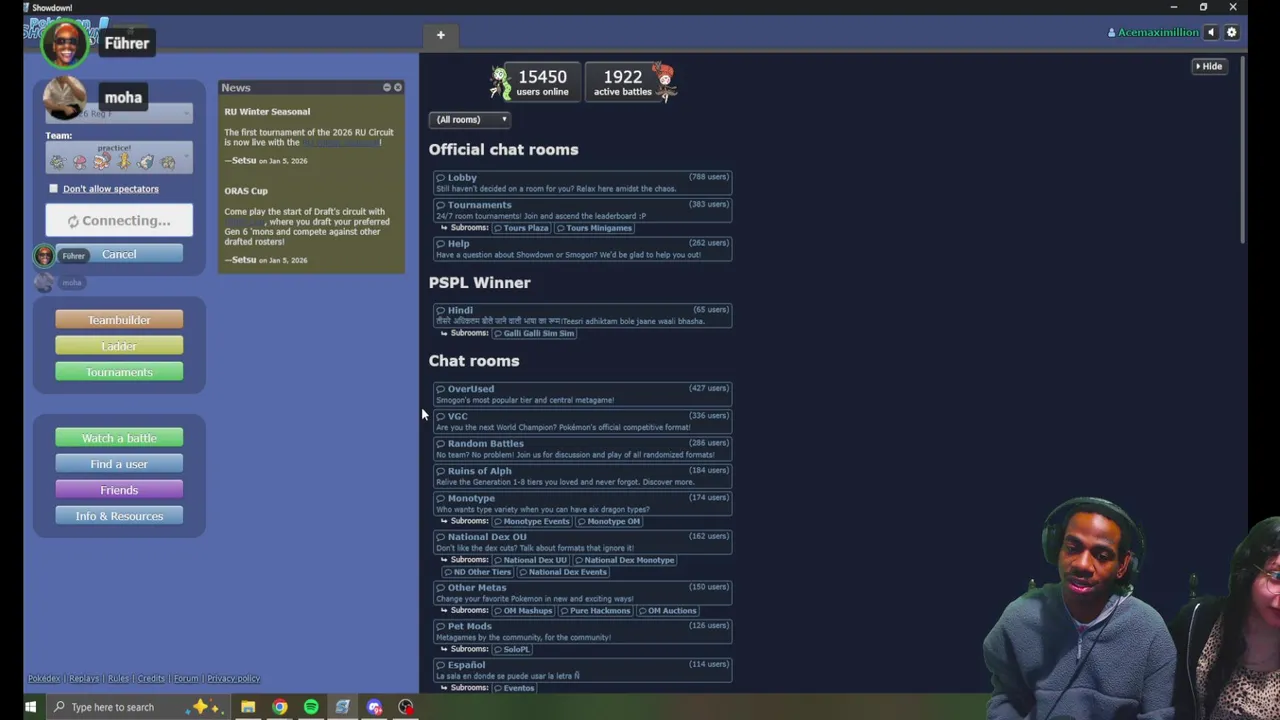
Task: Join the OverUsed chat room
Action: tap(582, 394)
